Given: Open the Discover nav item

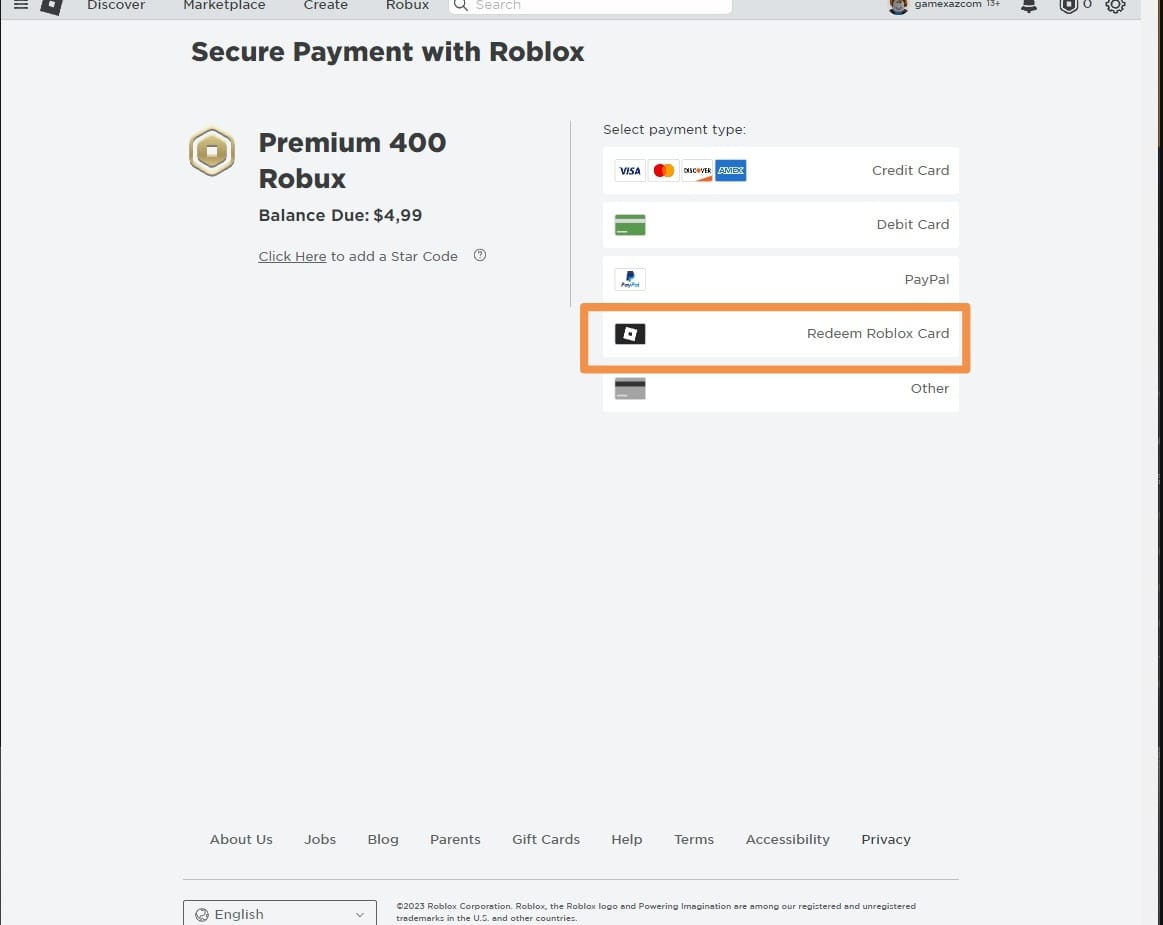Looking at the screenshot, I should [x=116, y=5].
